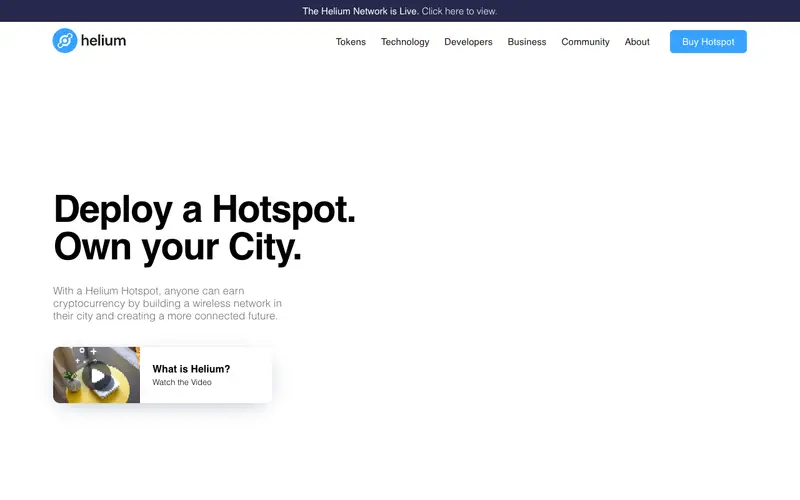The height and width of the screenshot is (500, 800).
Task: Open the Business menu
Action: (x=527, y=42)
